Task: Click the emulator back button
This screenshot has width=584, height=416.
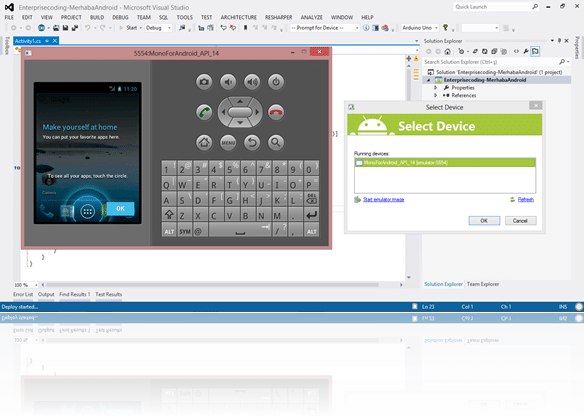Action: pyautogui.click(x=252, y=142)
